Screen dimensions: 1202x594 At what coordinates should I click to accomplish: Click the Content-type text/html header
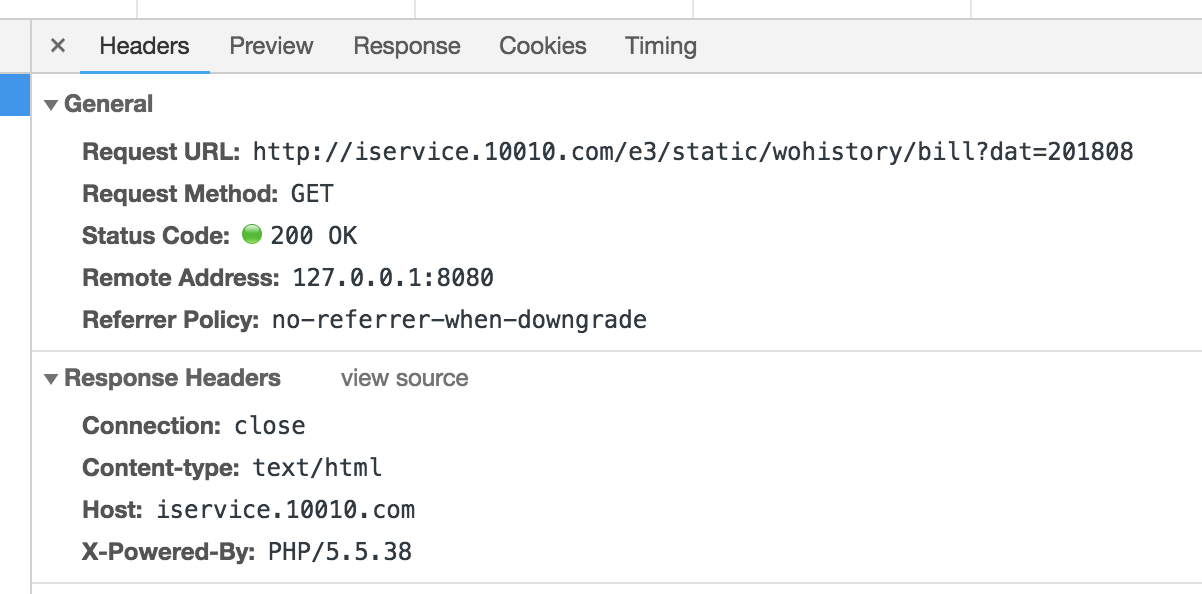click(232, 468)
